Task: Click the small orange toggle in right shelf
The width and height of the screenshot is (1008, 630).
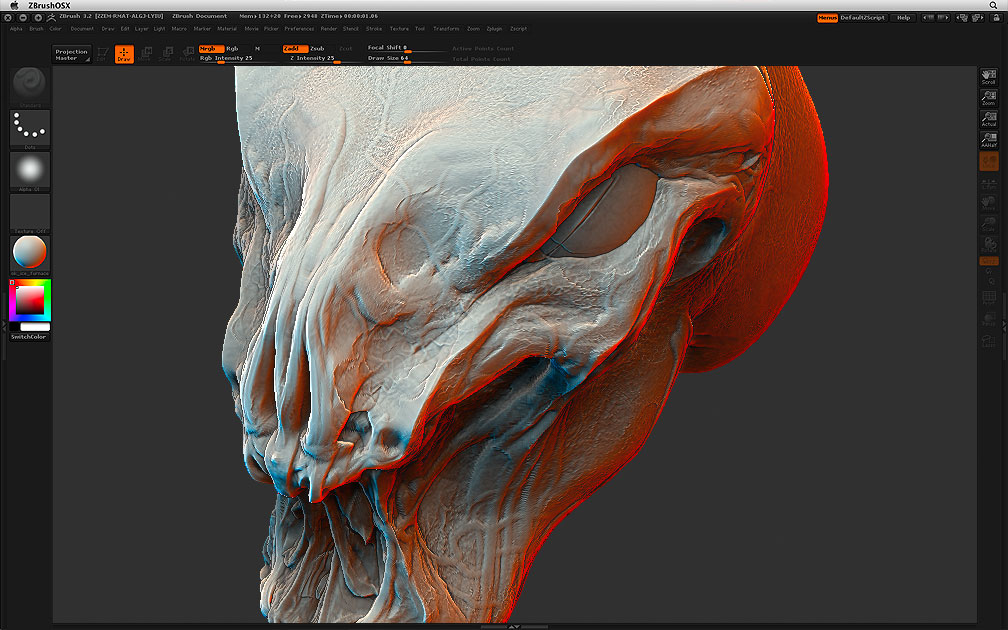Action: (x=989, y=261)
